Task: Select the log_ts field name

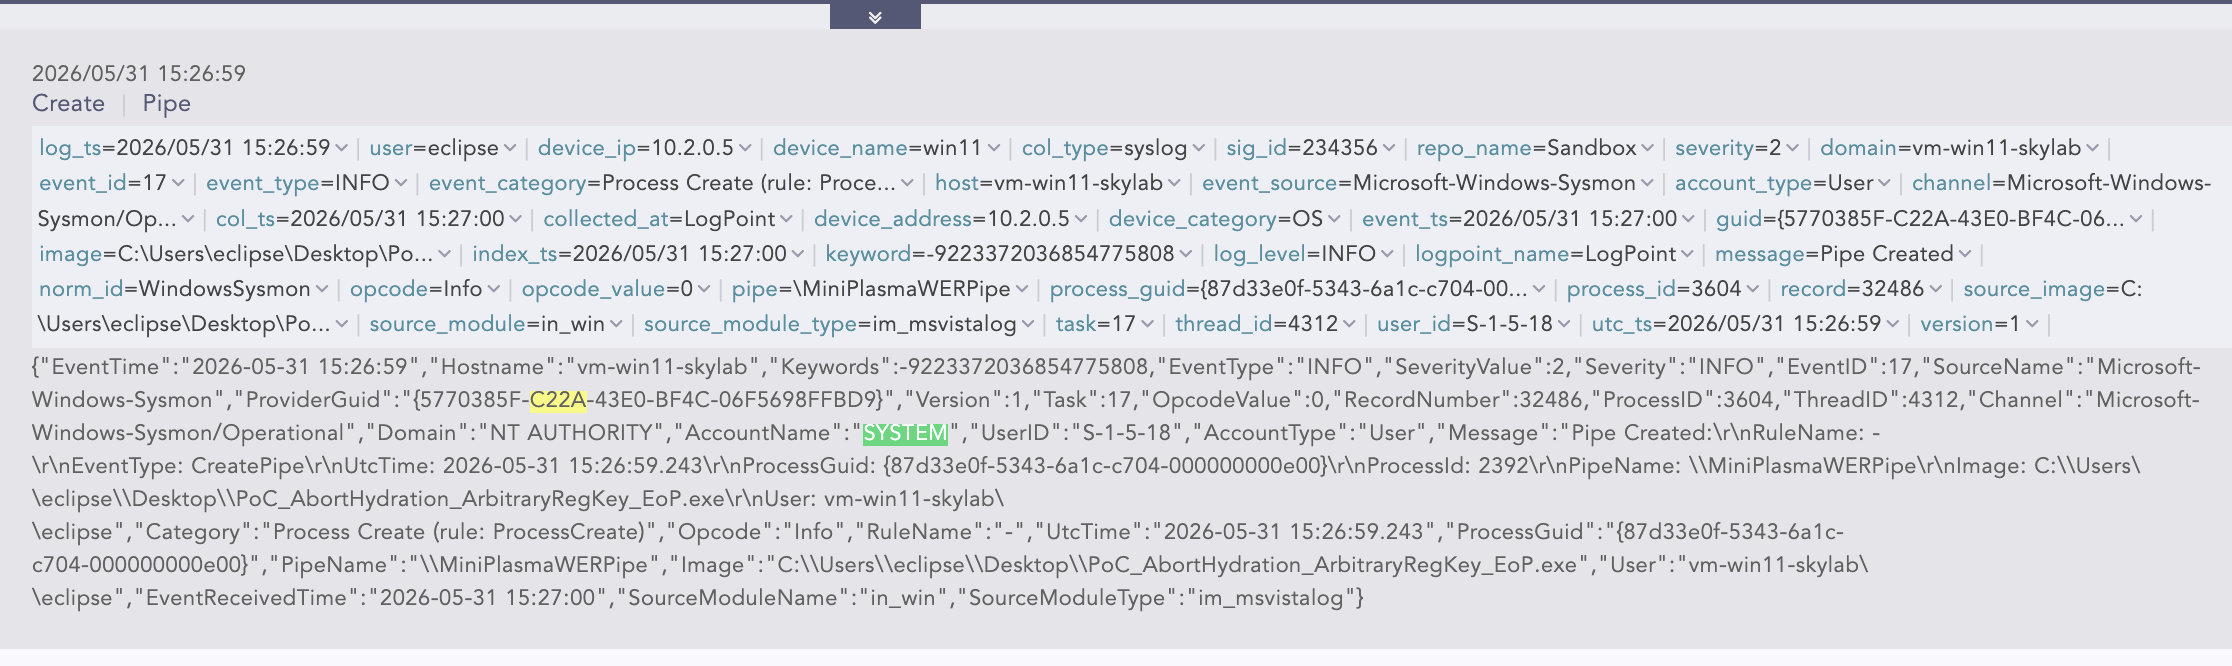Action: (70, 148)
